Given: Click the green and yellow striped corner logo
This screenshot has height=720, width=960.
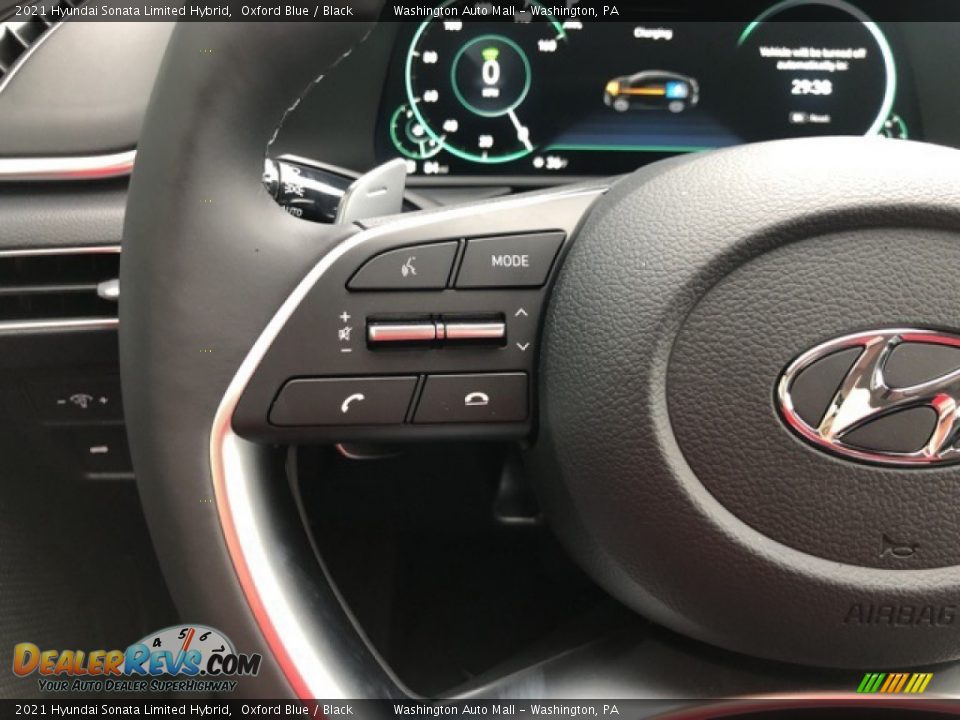Looking at the screenshot, I should point(895,683).
